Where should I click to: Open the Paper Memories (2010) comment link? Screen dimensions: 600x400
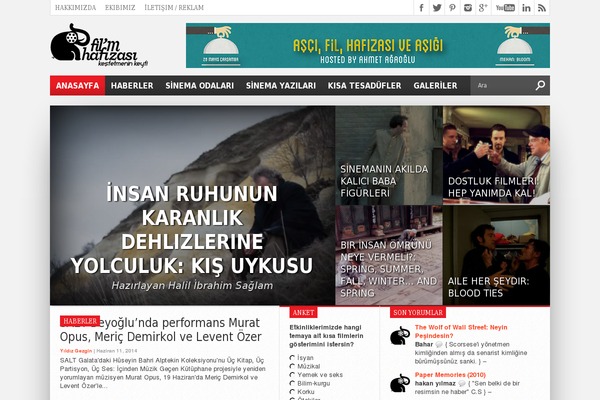click(x=450, y=375)
